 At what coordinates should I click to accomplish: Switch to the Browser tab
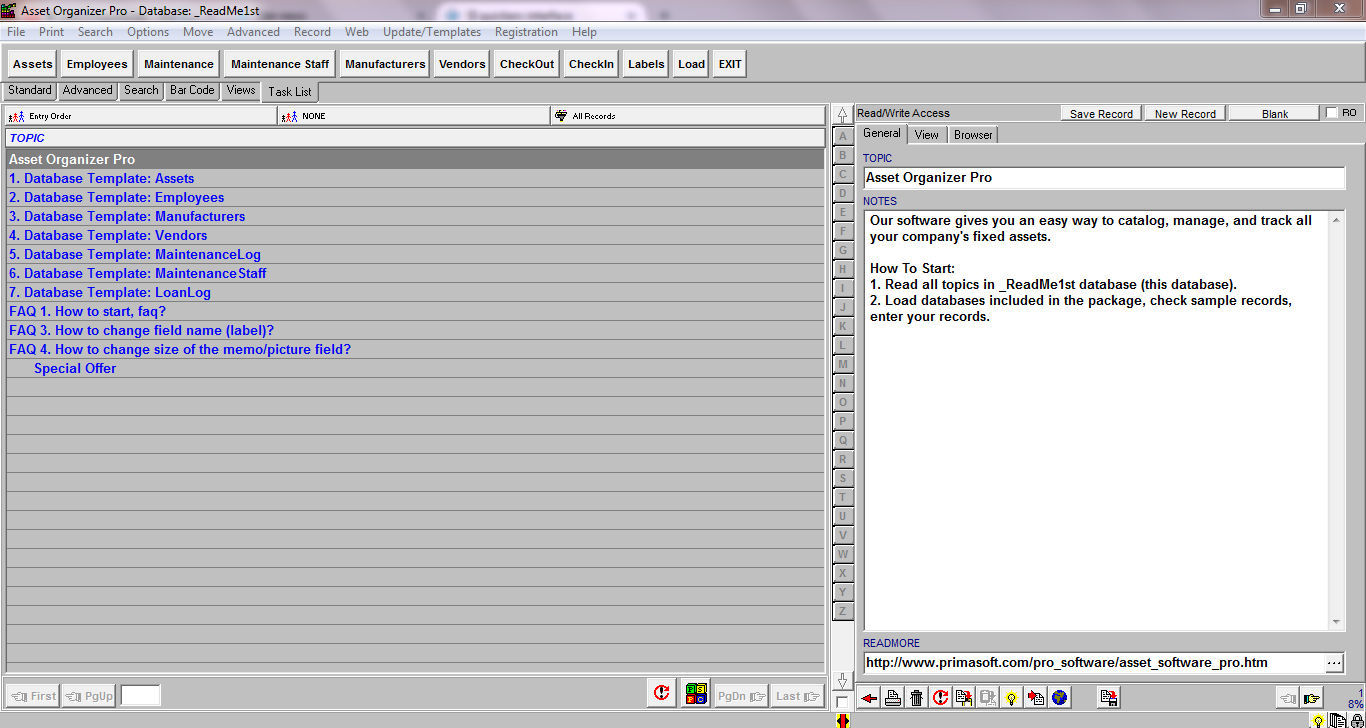[x=972, y=133]
